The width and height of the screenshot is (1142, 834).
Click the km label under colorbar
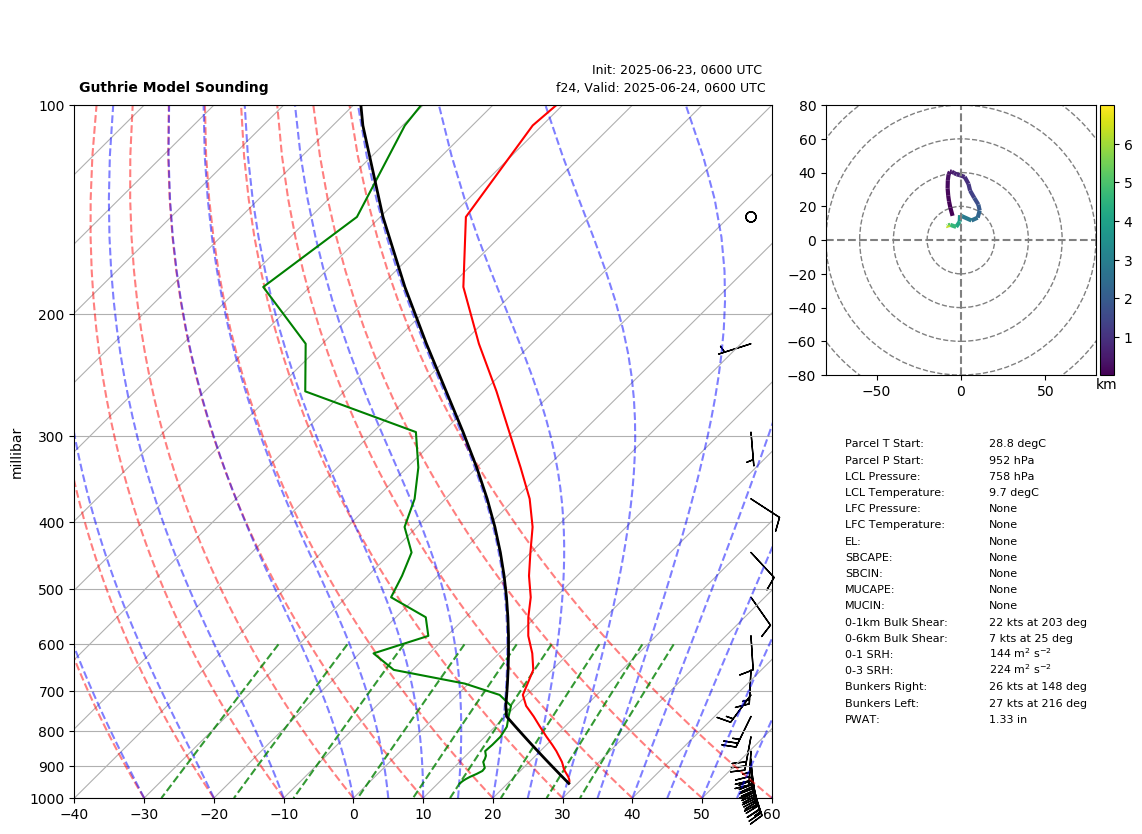[1106, 385]
